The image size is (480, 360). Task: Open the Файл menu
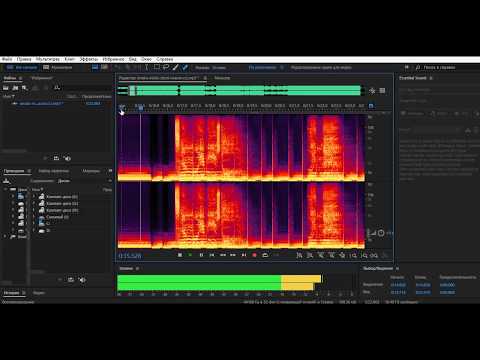[x=7, y=59]
